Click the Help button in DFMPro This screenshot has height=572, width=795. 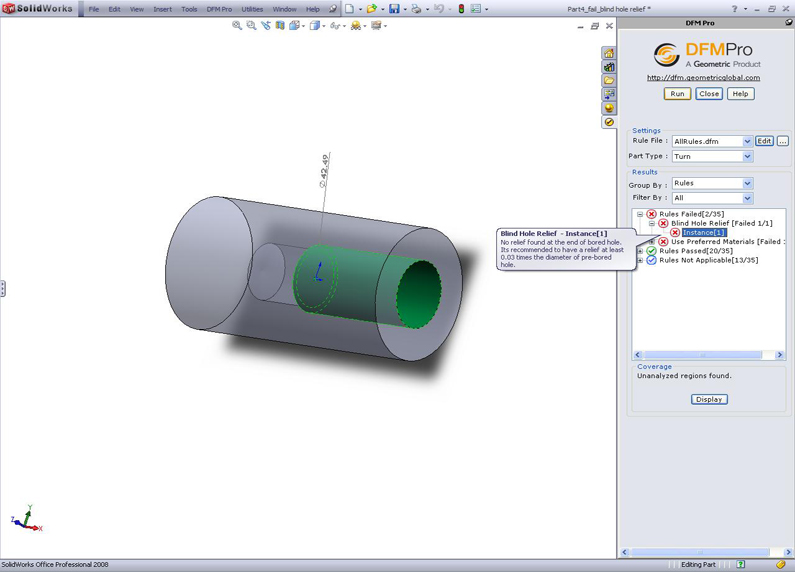click(x=740, y=94)
